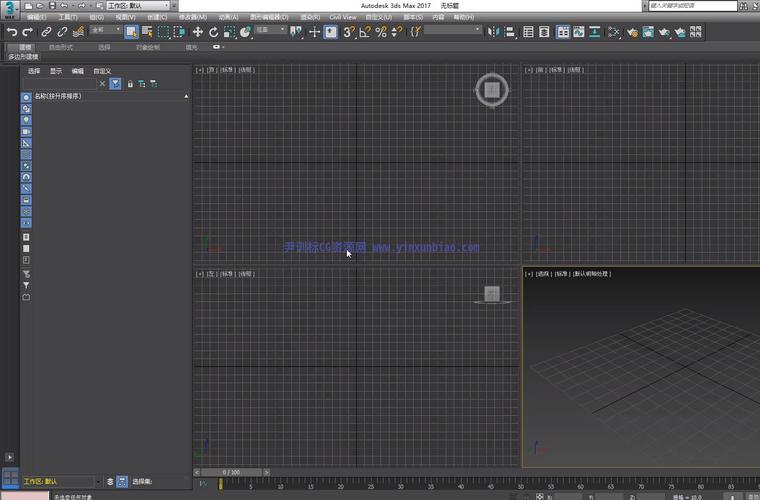
Task: Open the Rendered Frame Window
Action: [x=648, y=32]
